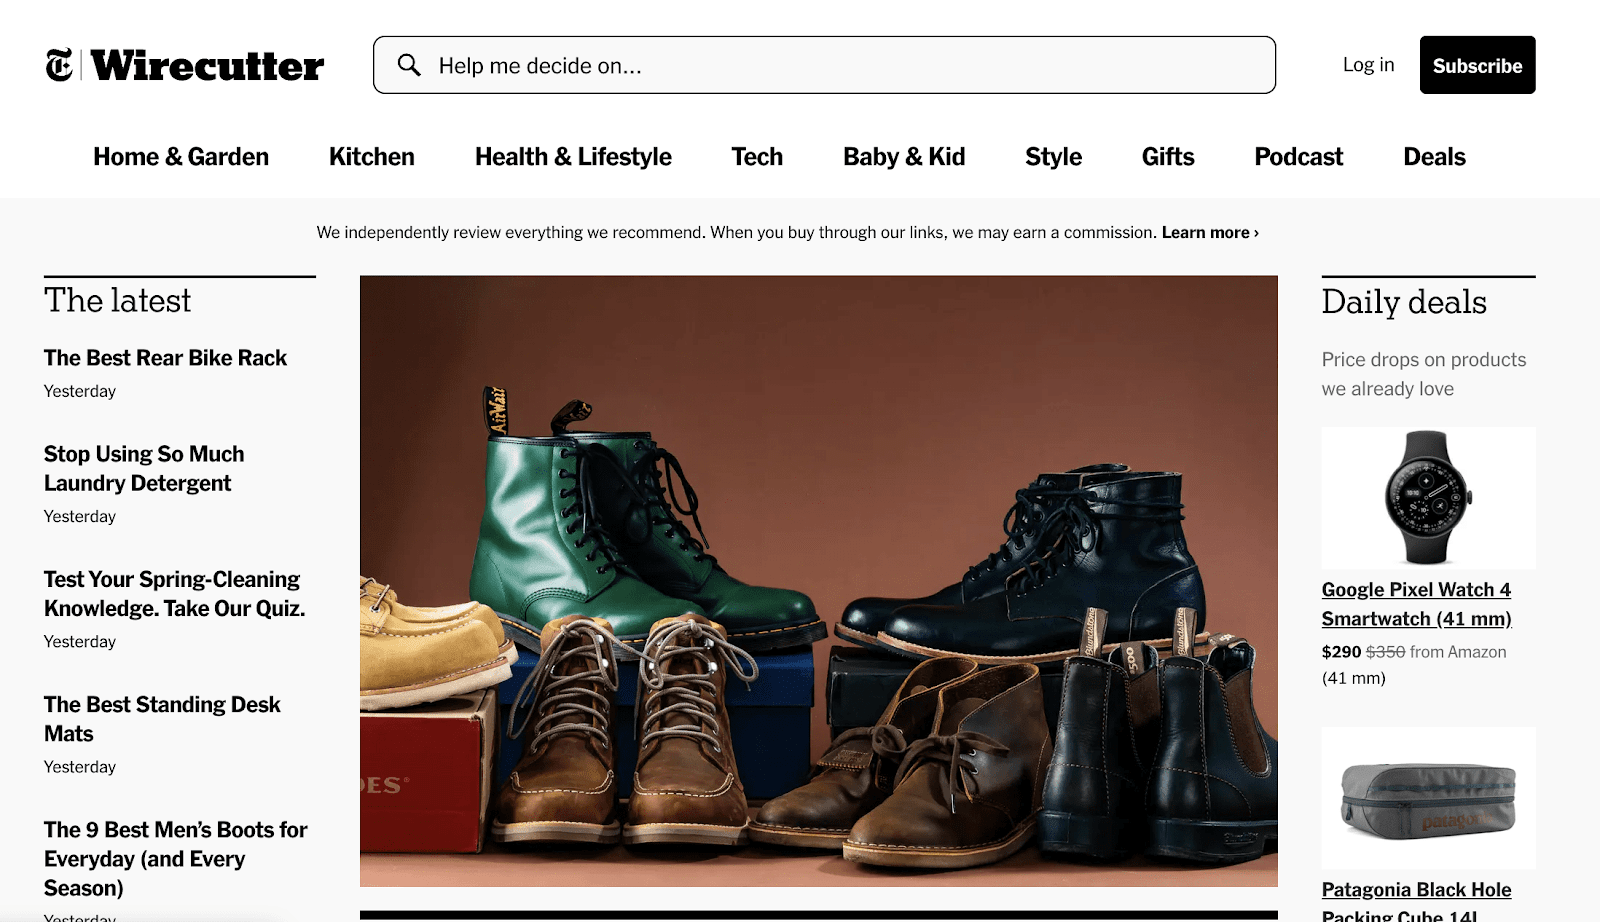The image size is (1600, 922).
Task: Click the New York Times "T" logo icon
Action: coord(60,65)
